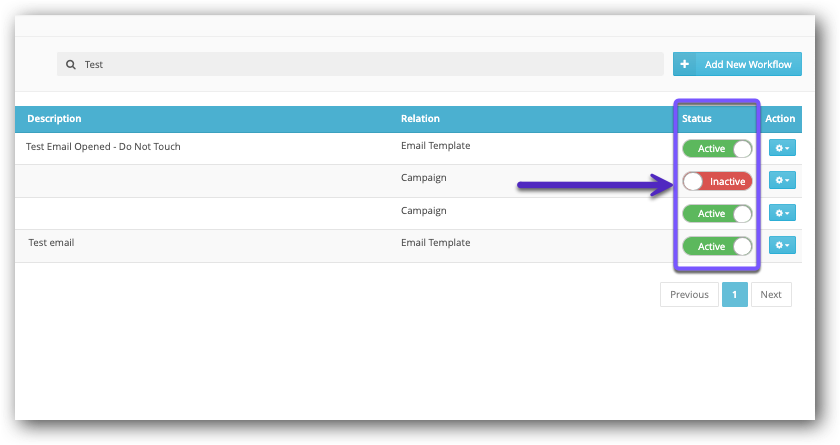840x445 pixels.
Task: Click the plus icon on Add New Workflow
Action: 685,64
